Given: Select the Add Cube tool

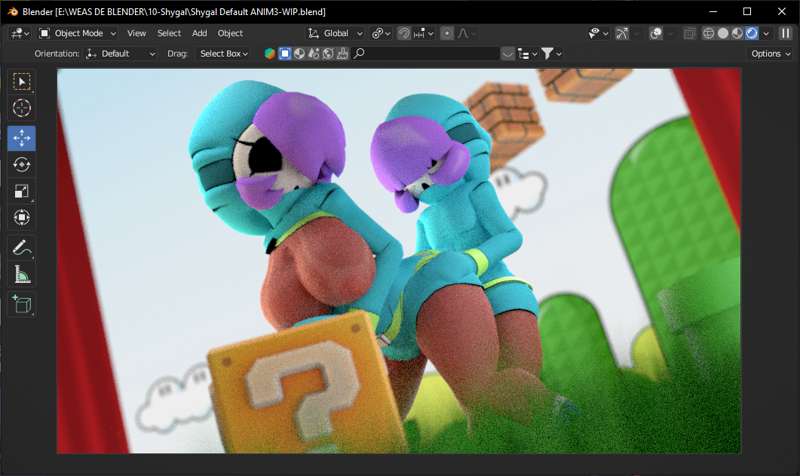Looking at the screenshot, I should 21,304.
